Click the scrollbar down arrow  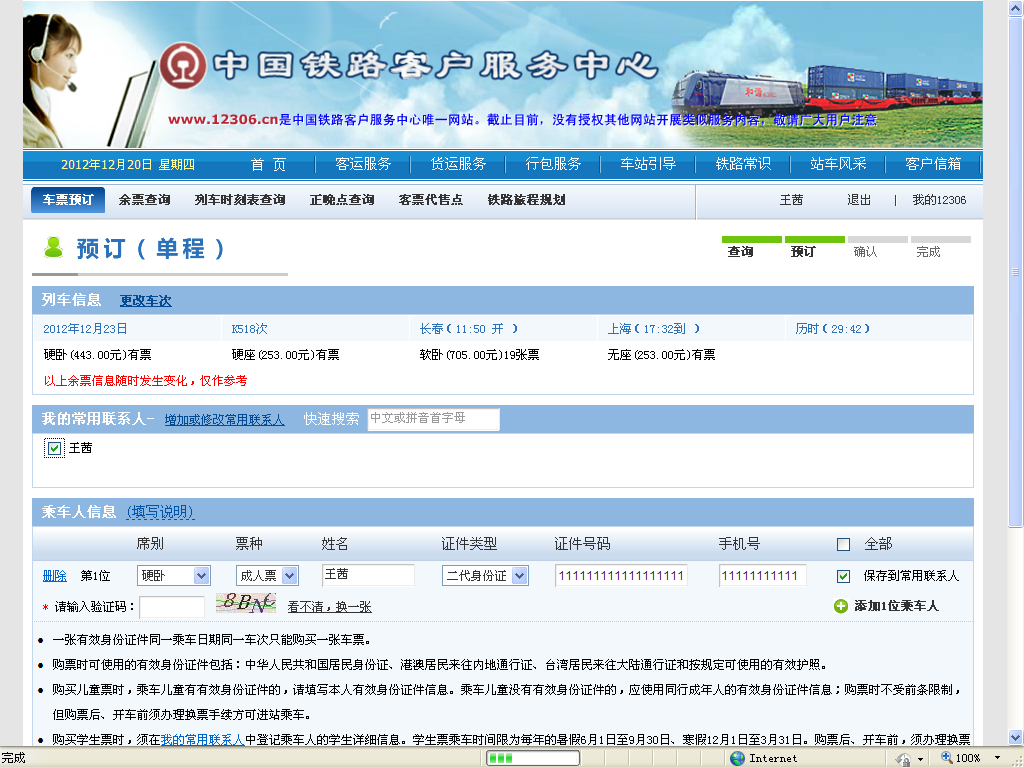coord(1016,738)
